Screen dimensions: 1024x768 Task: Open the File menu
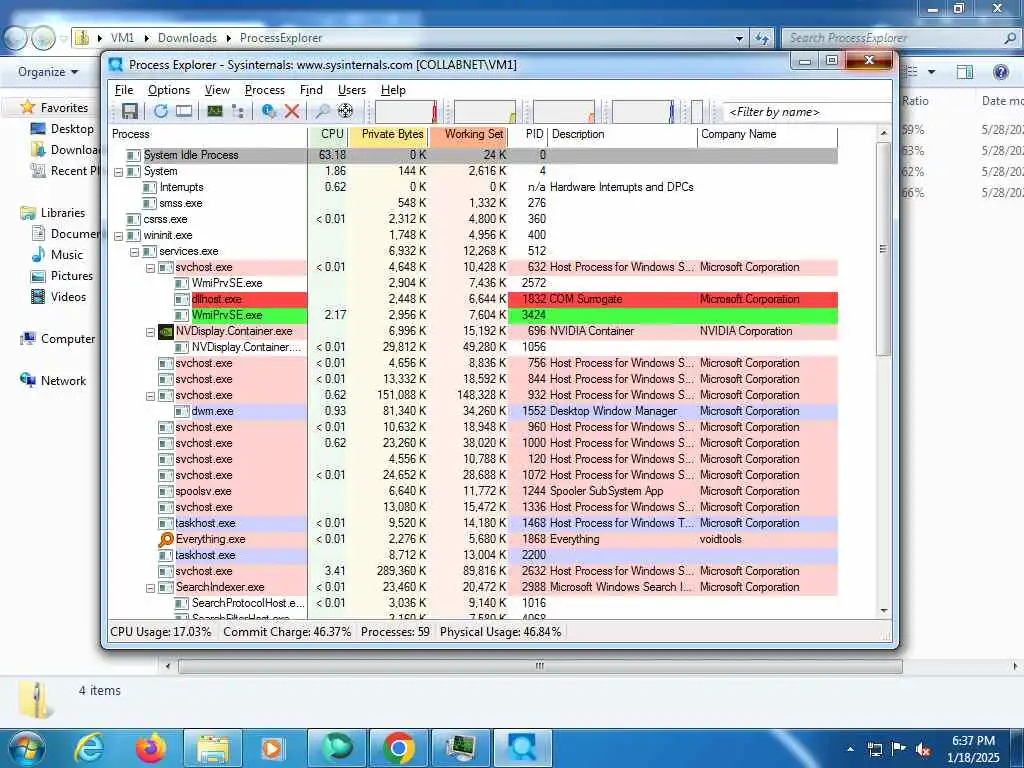[123, 90]
